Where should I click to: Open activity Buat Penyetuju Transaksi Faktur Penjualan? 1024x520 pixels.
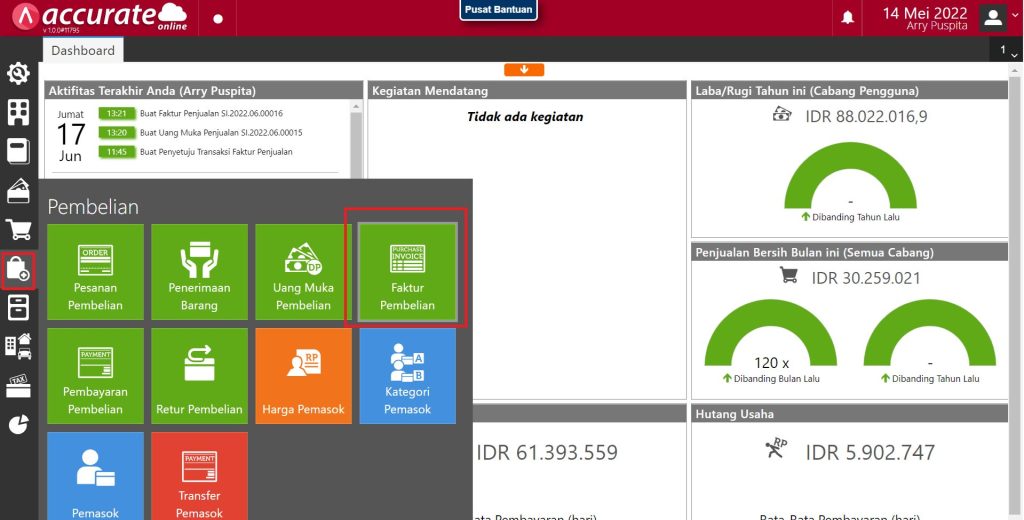(216, 152)
